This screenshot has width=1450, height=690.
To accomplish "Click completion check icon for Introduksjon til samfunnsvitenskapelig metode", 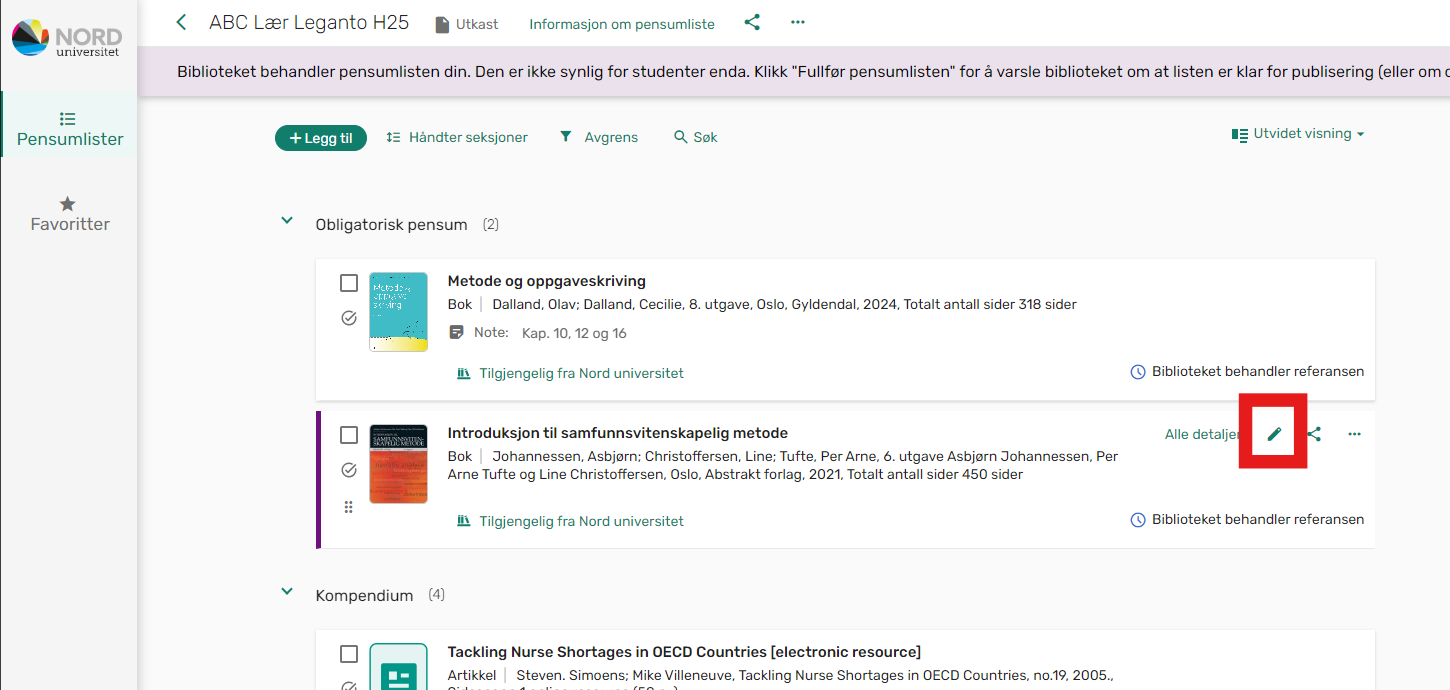I will pos(349,470).
